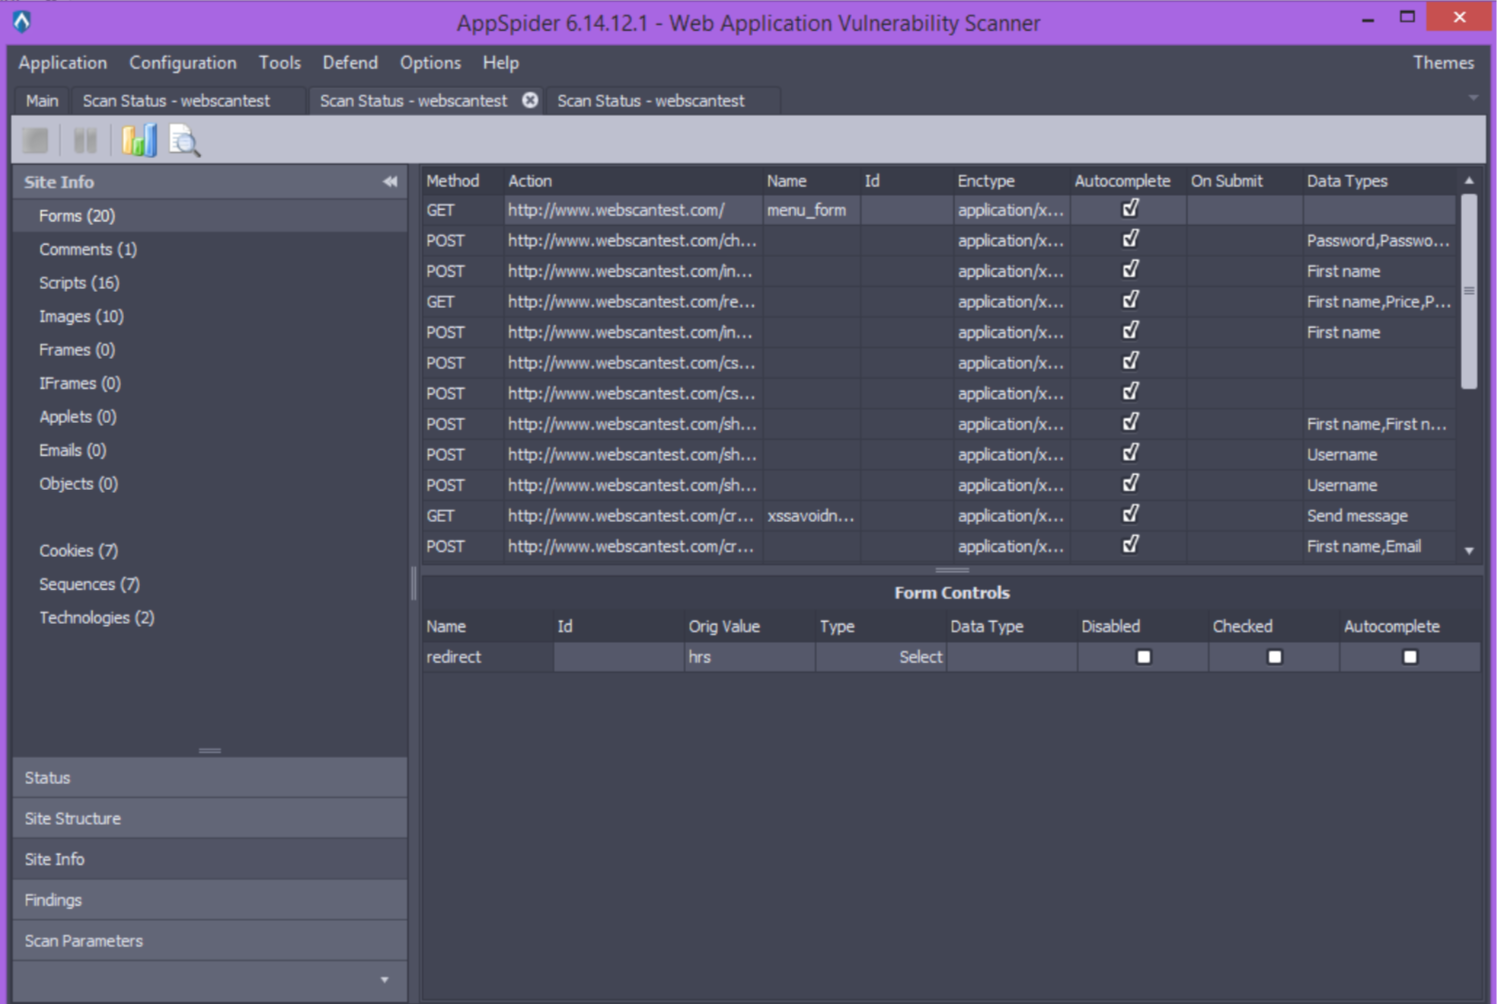1498x1004 pixels.
Task: Toggle Autocomplete checkbox in Send message row
Action: 1130,515
